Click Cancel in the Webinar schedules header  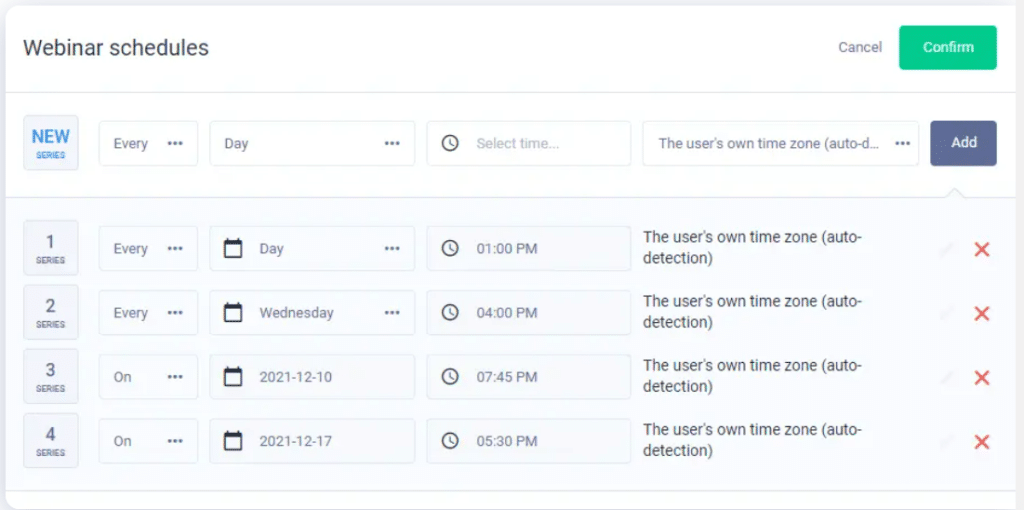click(x=860, y=48)
